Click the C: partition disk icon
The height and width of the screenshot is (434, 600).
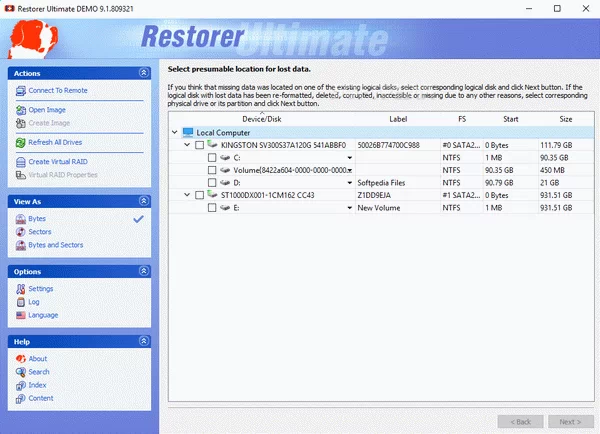pyautogui.click(x=225, y=158)
